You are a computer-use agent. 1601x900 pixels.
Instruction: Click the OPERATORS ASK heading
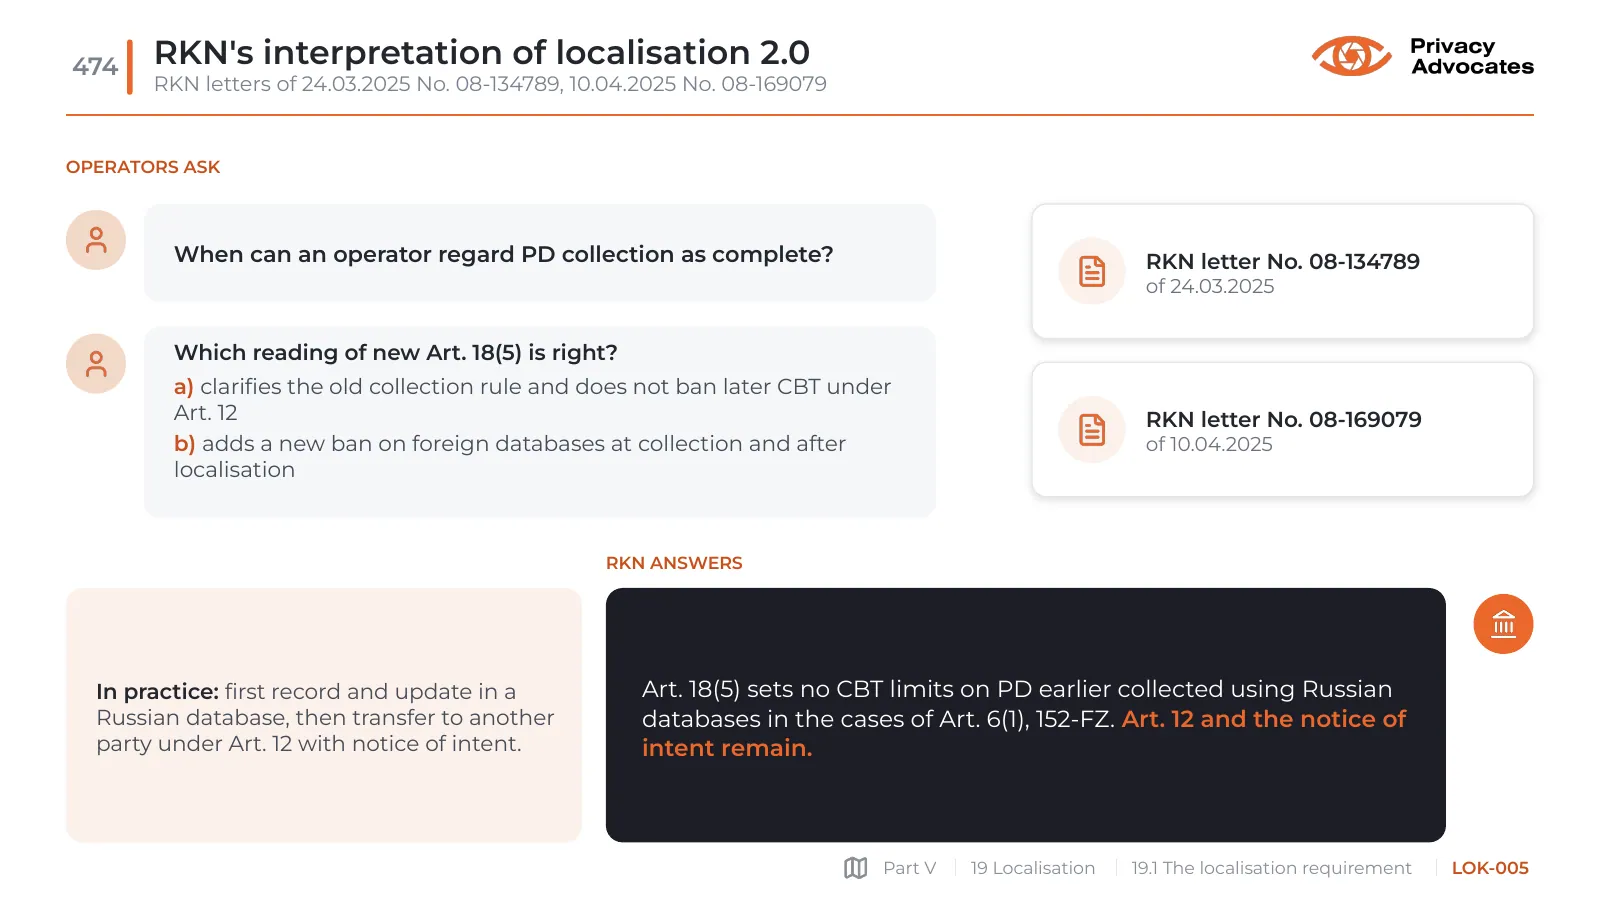pos(143,167)
